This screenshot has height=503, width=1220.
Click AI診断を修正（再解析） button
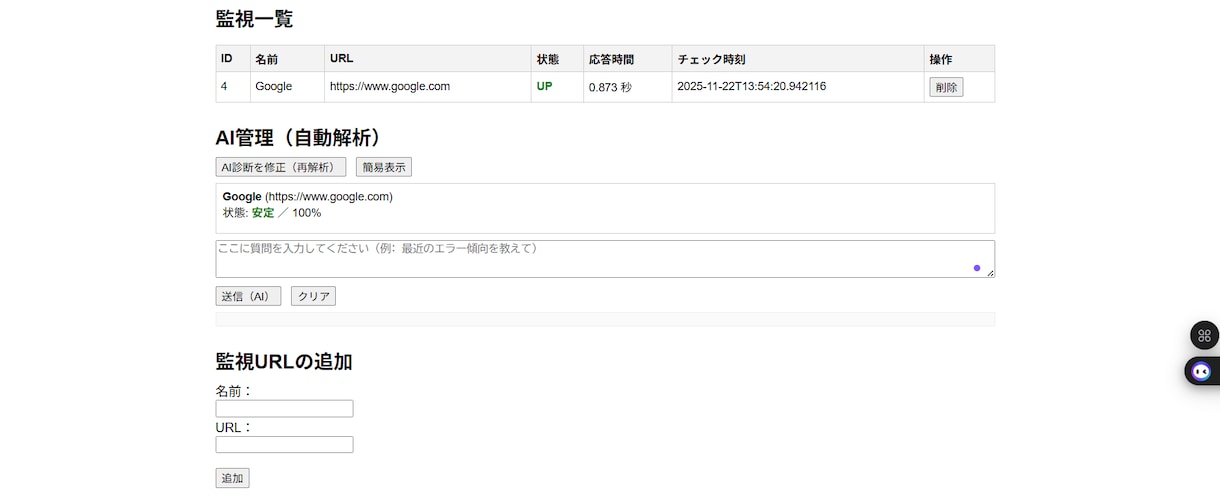(x=281, y=167)
